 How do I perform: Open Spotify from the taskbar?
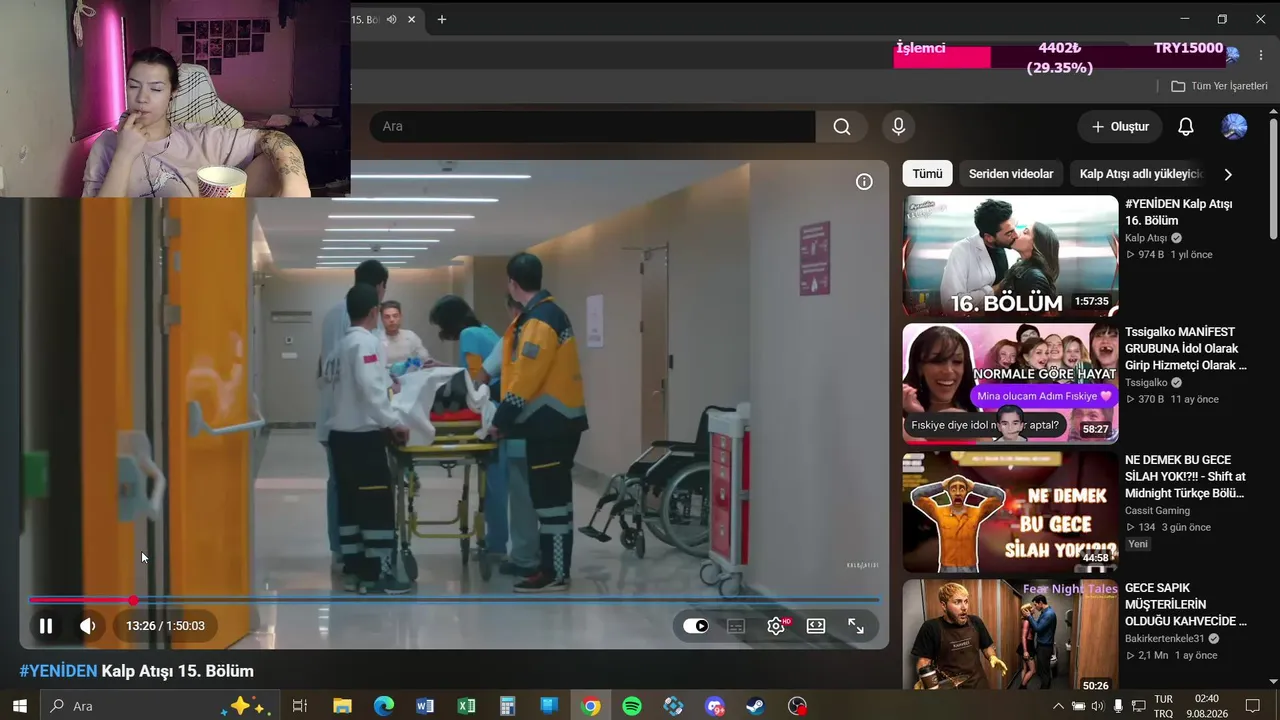[632, 706]
